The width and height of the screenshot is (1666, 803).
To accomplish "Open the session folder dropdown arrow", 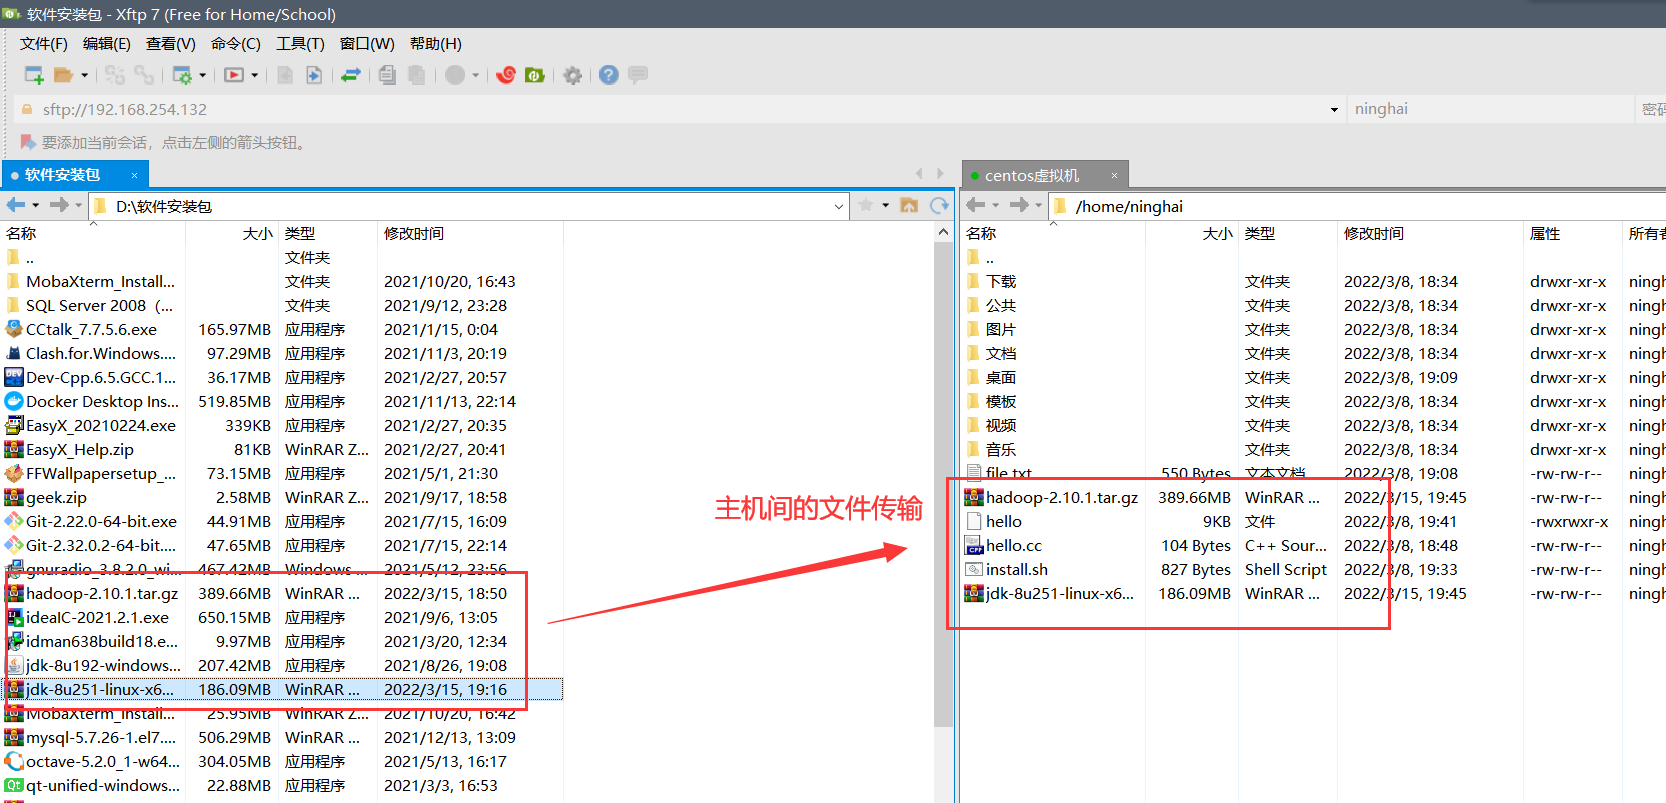I will click(85, 75).
